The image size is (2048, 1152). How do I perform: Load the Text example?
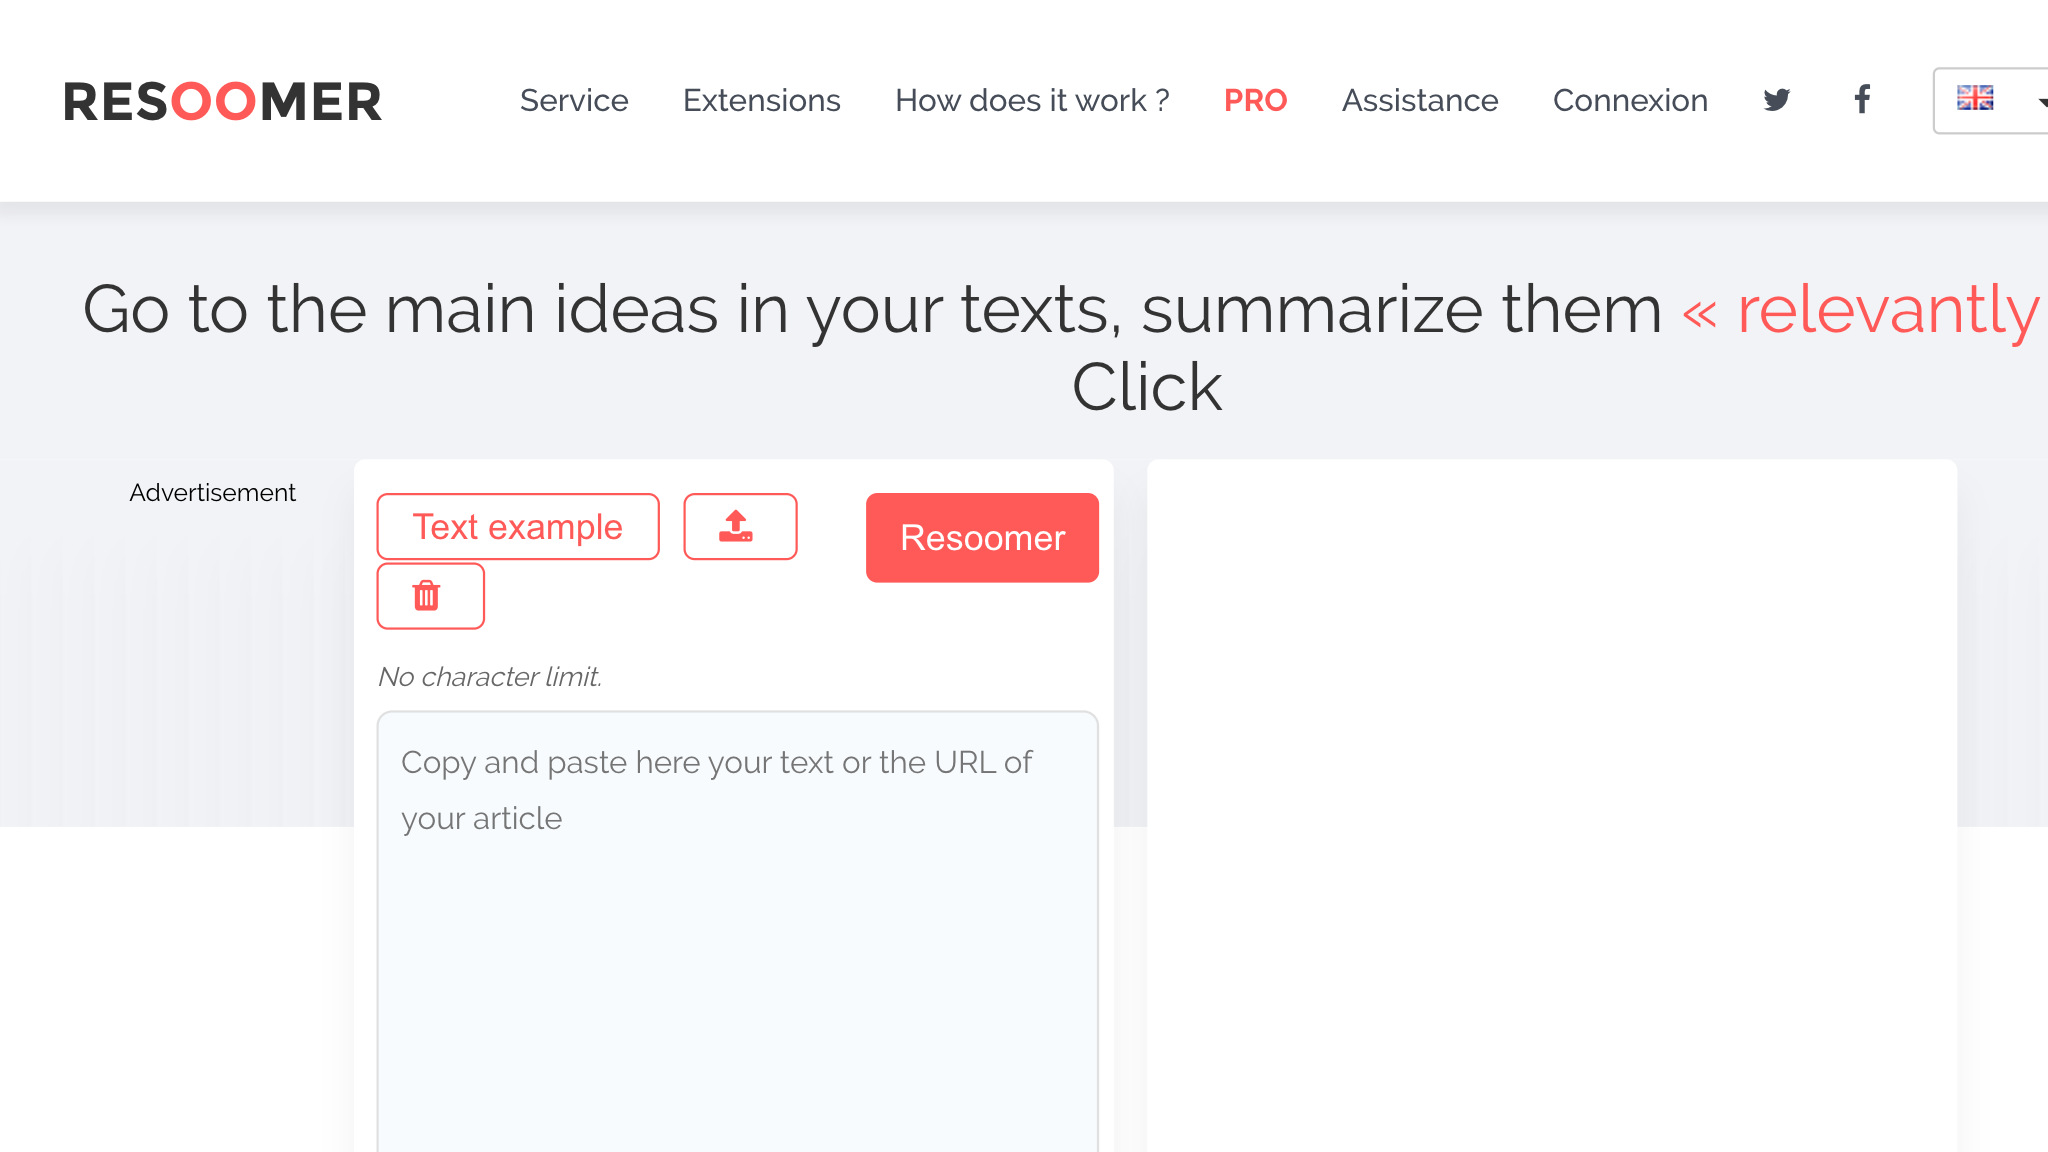(x=518, y=526)
